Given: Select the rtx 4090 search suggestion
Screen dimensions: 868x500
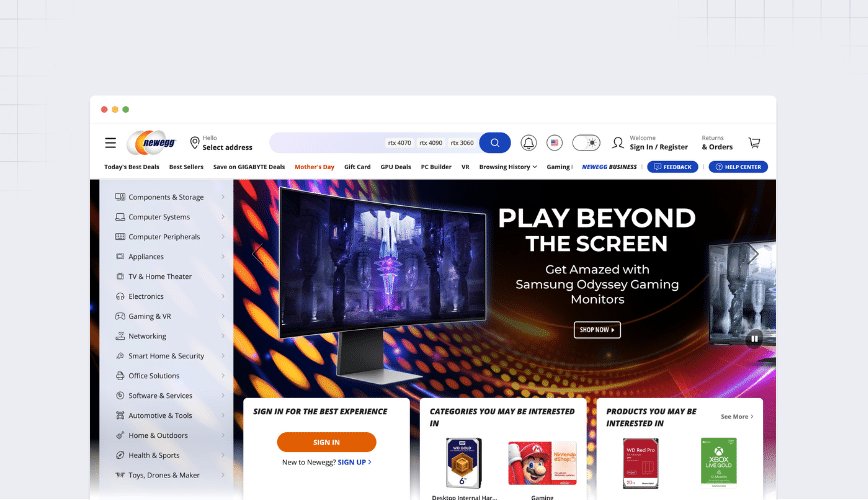Looking at the screenshot, I should point(431,143).
